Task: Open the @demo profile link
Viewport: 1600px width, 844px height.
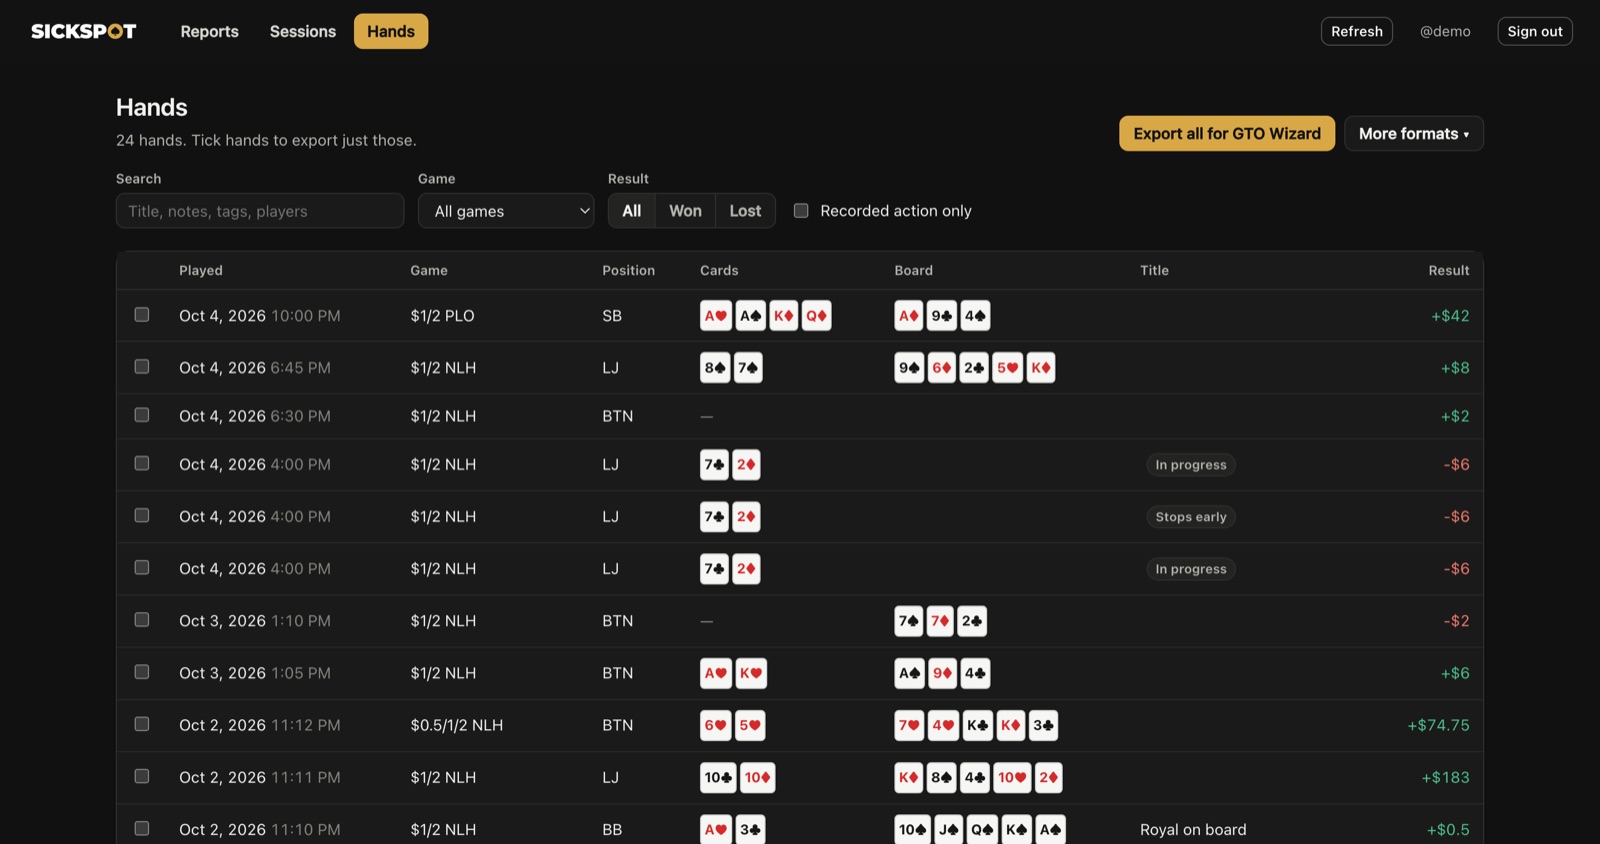Action: coord(1445,31)
